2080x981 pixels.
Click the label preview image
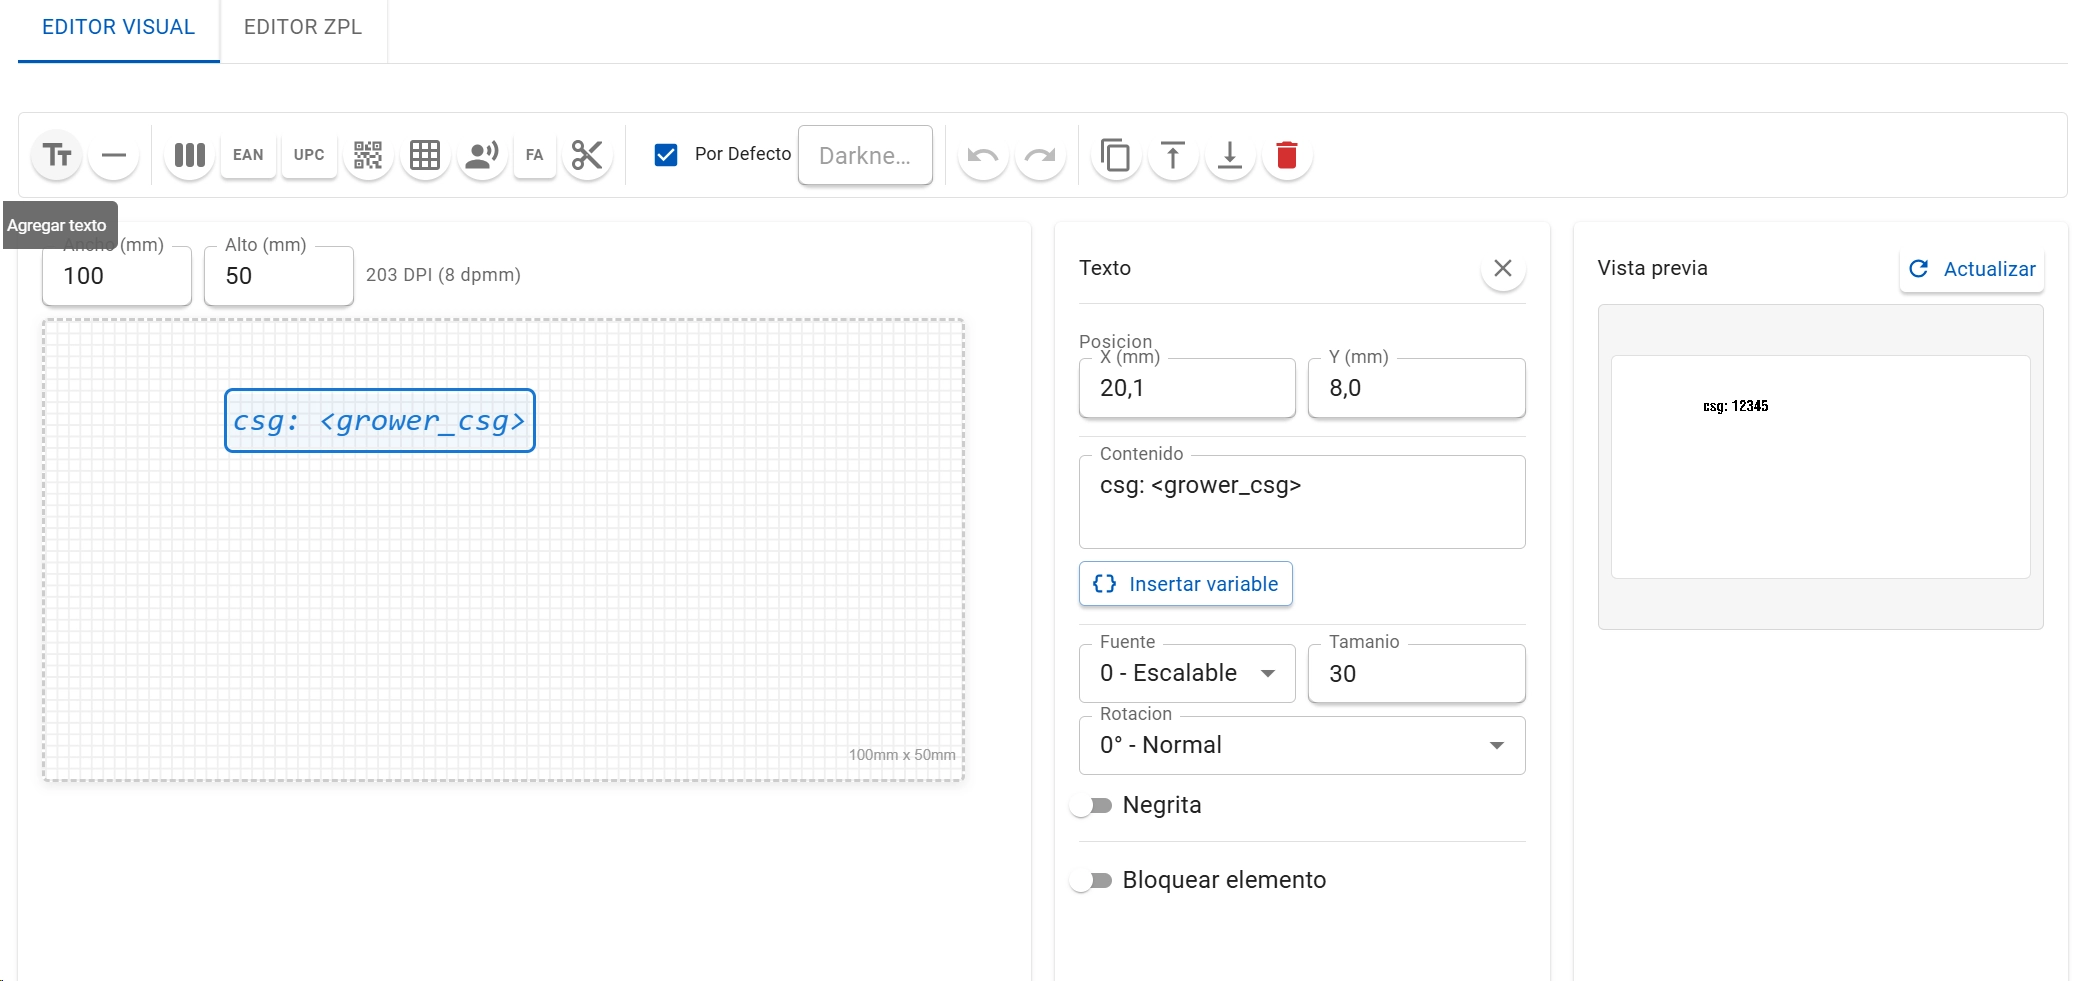click(x=1821, y=467)
